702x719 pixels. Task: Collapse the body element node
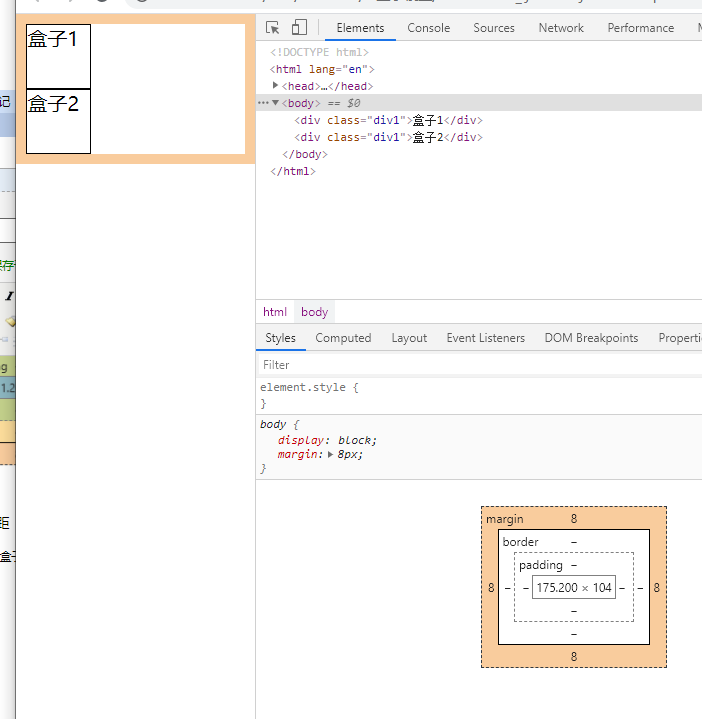[x=276, y=103]
